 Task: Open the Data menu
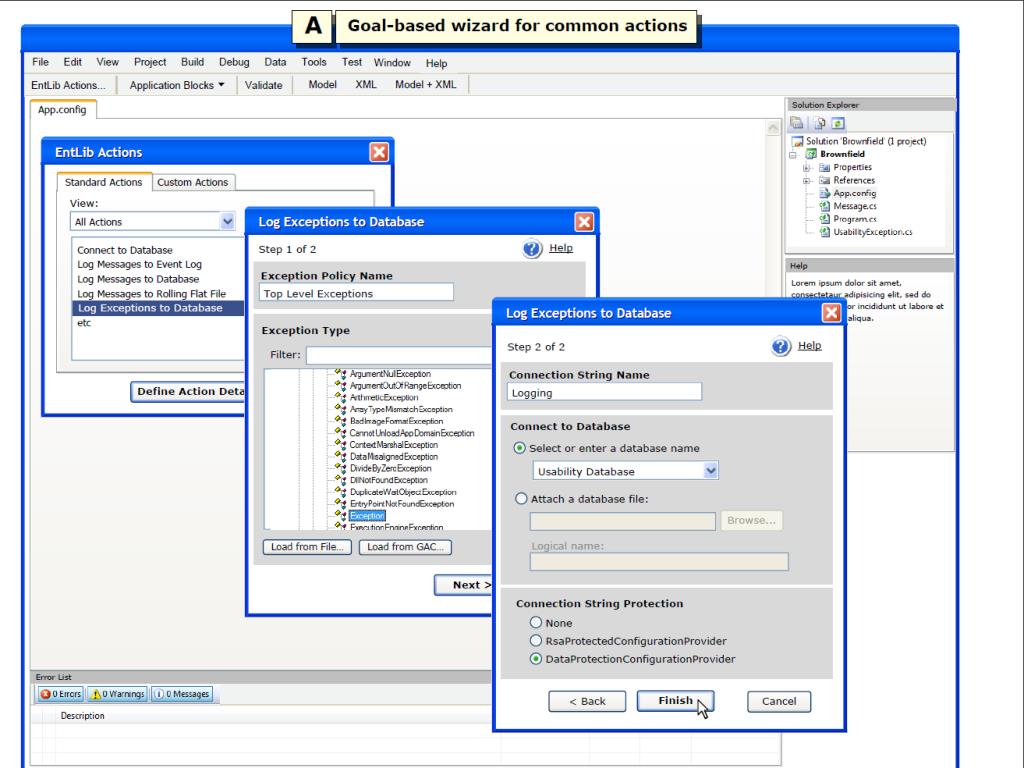(276, 62)
